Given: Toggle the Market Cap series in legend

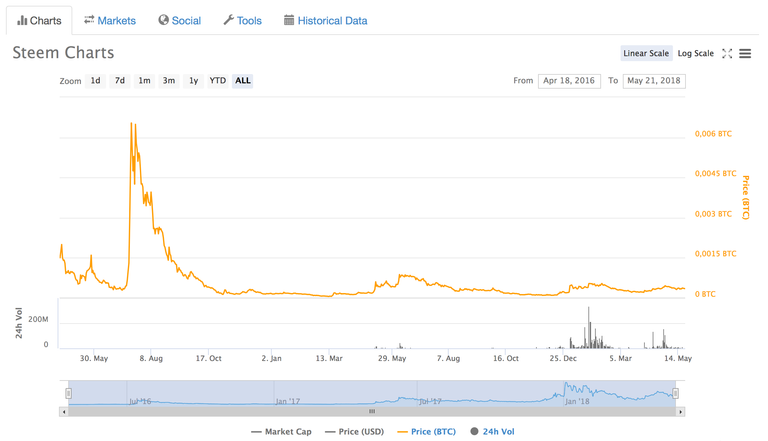Looking at the screenshot, I should pos(281,432).
